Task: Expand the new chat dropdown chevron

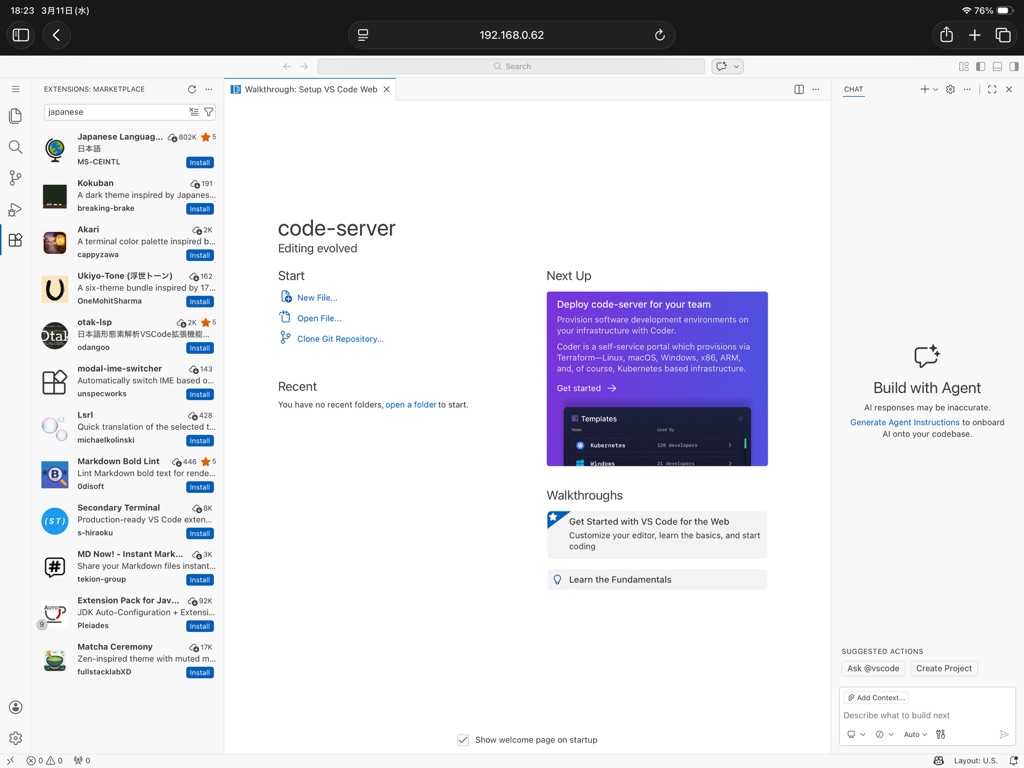Action: pyautogui.click(x=935, y=89)
